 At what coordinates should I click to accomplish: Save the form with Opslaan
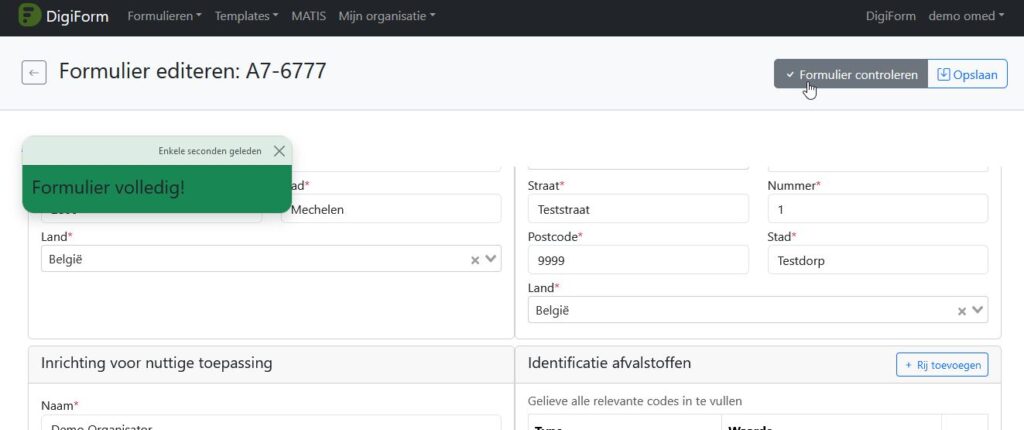(x=967, y=74)
